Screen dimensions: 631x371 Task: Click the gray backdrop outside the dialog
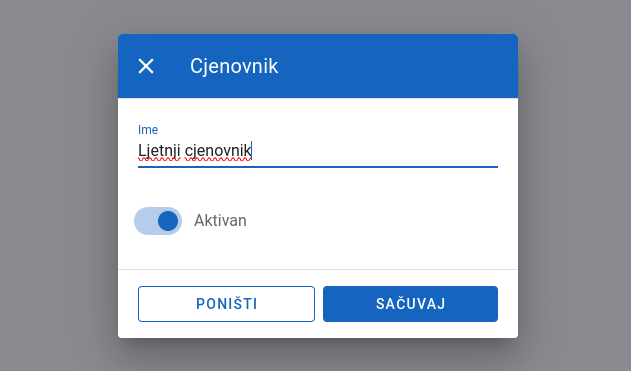[56, 185]
